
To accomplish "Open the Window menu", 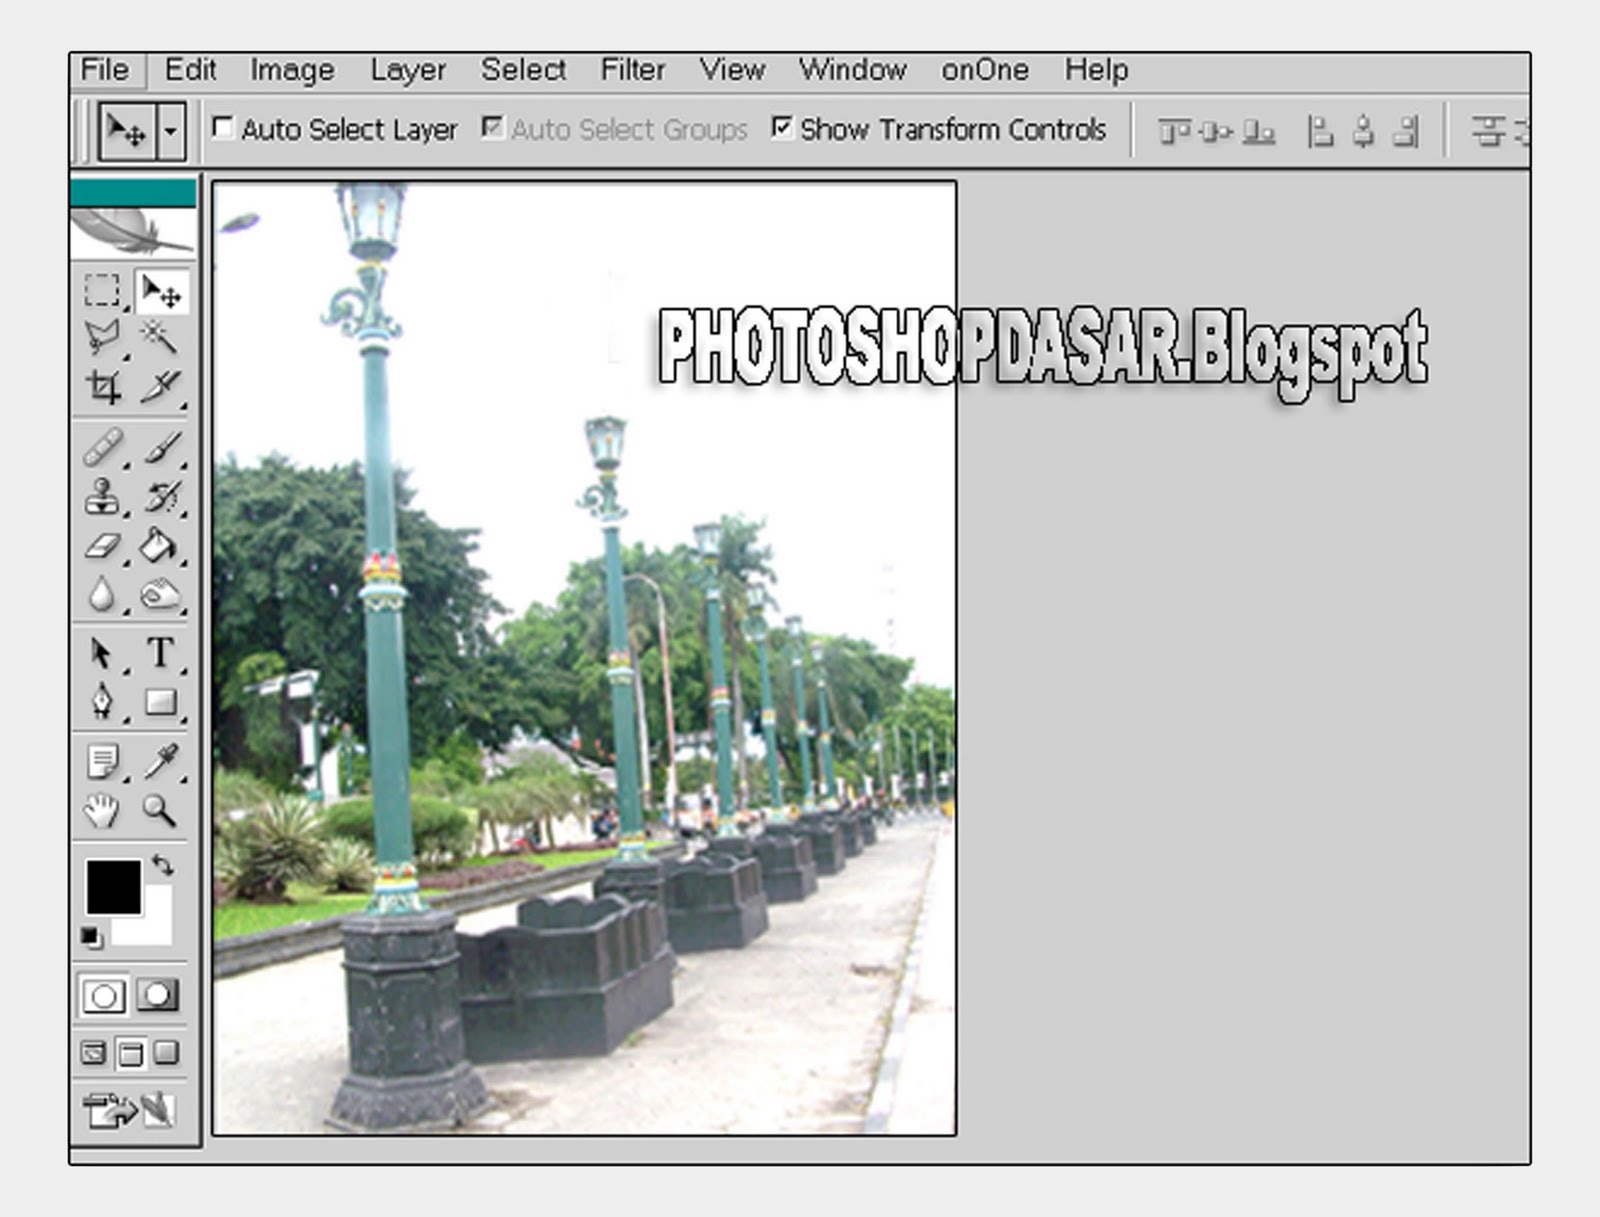I will (853, 70).
